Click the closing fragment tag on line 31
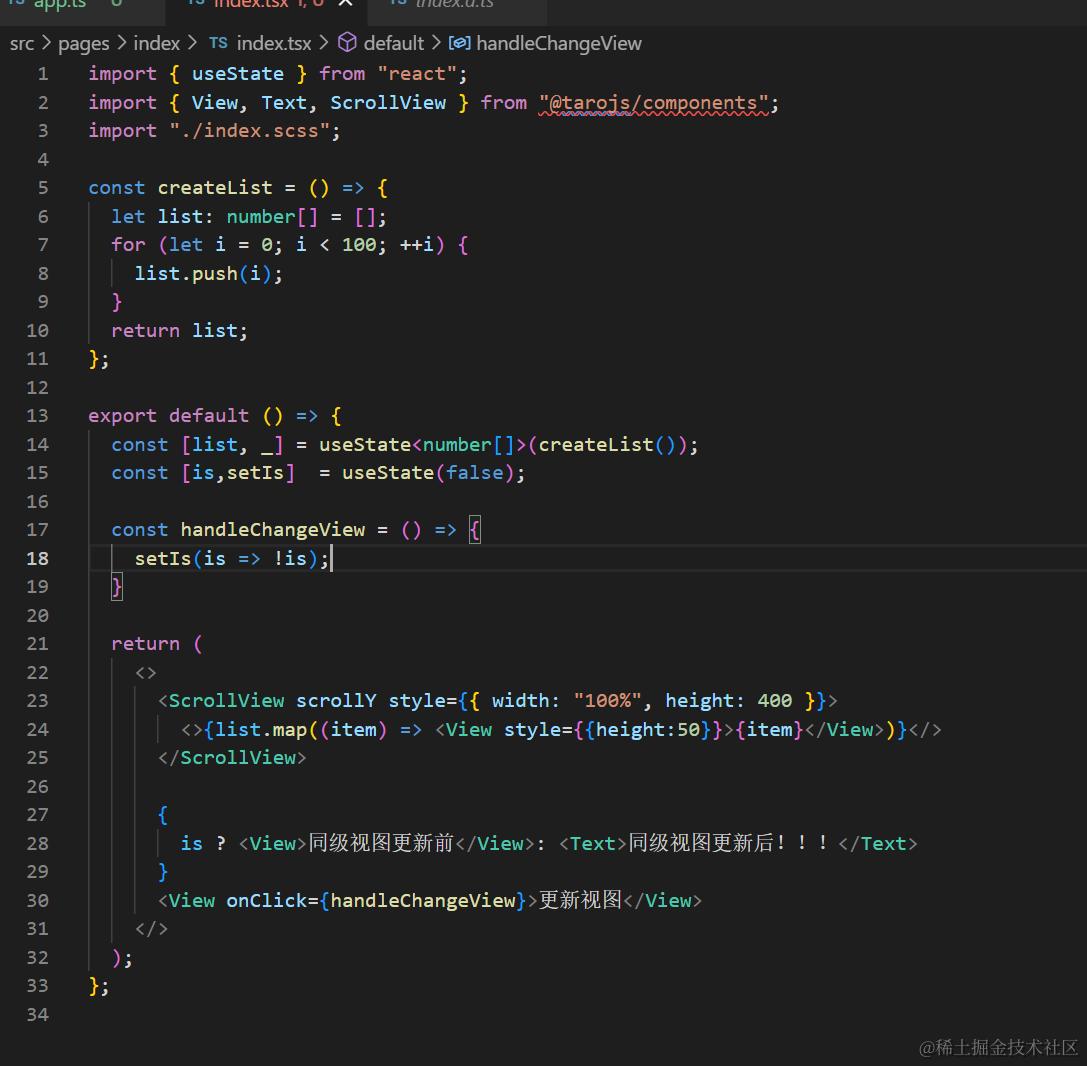 [x=151, y=929]
